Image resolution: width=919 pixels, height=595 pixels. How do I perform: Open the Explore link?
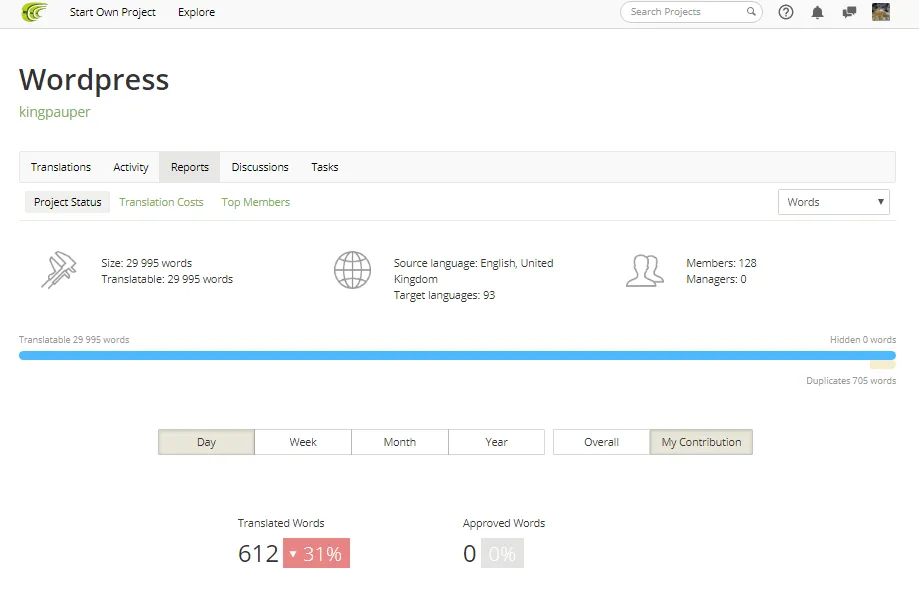(196, 12)
